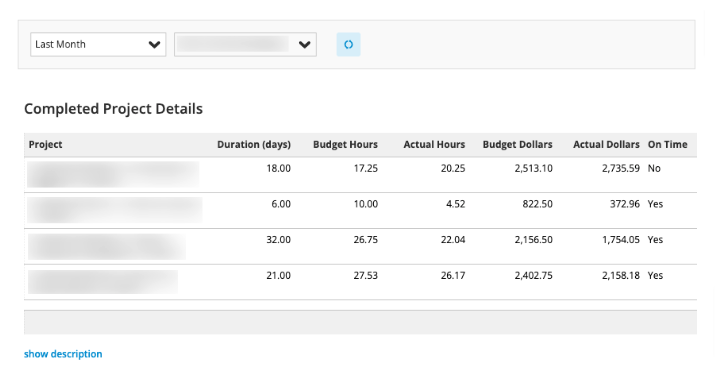Viewport: 719px width, 373px height.
Task: Sort by Budget Dollars column header
Action: [517, 145]
